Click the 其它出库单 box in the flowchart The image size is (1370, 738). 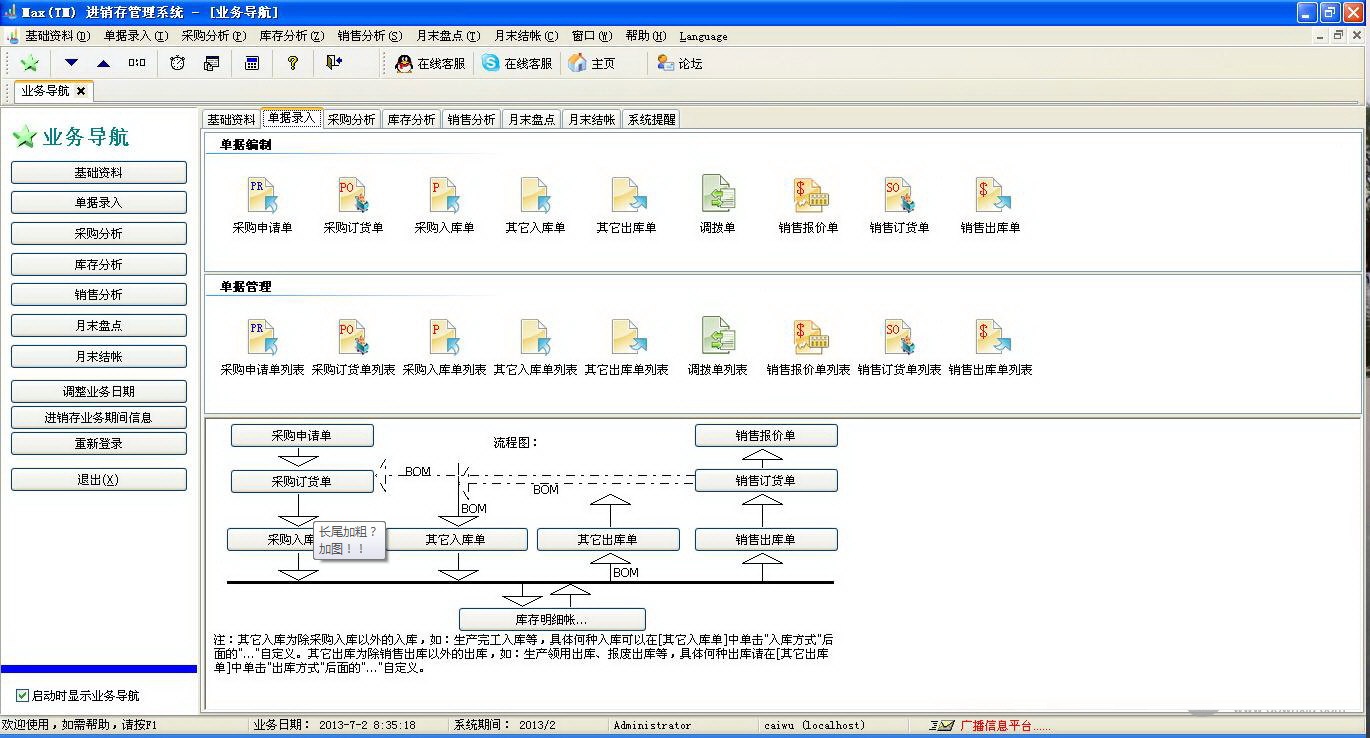tap(608, 540)
